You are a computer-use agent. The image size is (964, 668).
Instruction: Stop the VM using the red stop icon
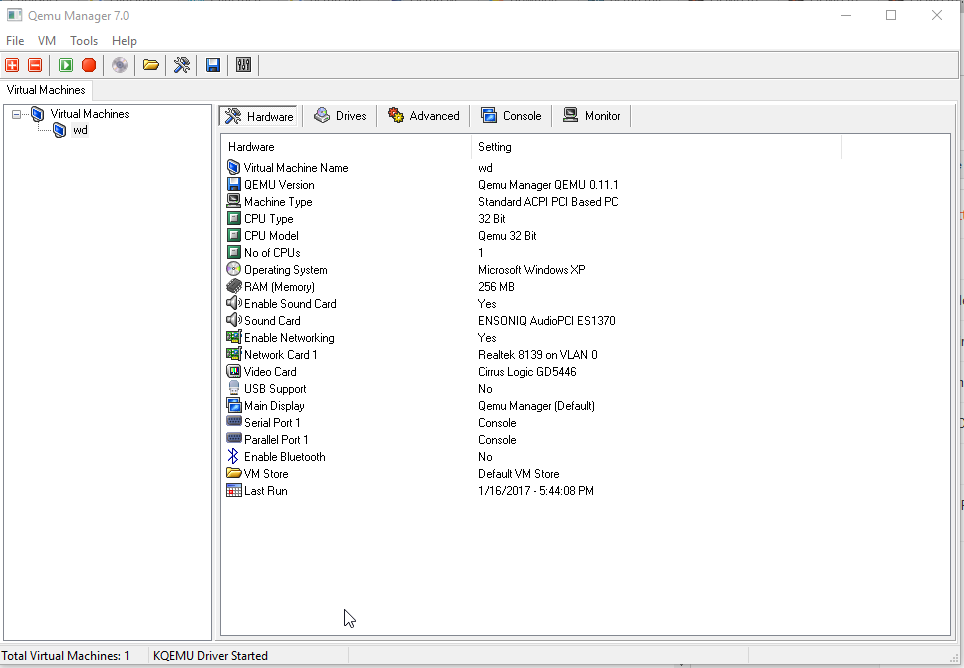click(x=88, y=64)
